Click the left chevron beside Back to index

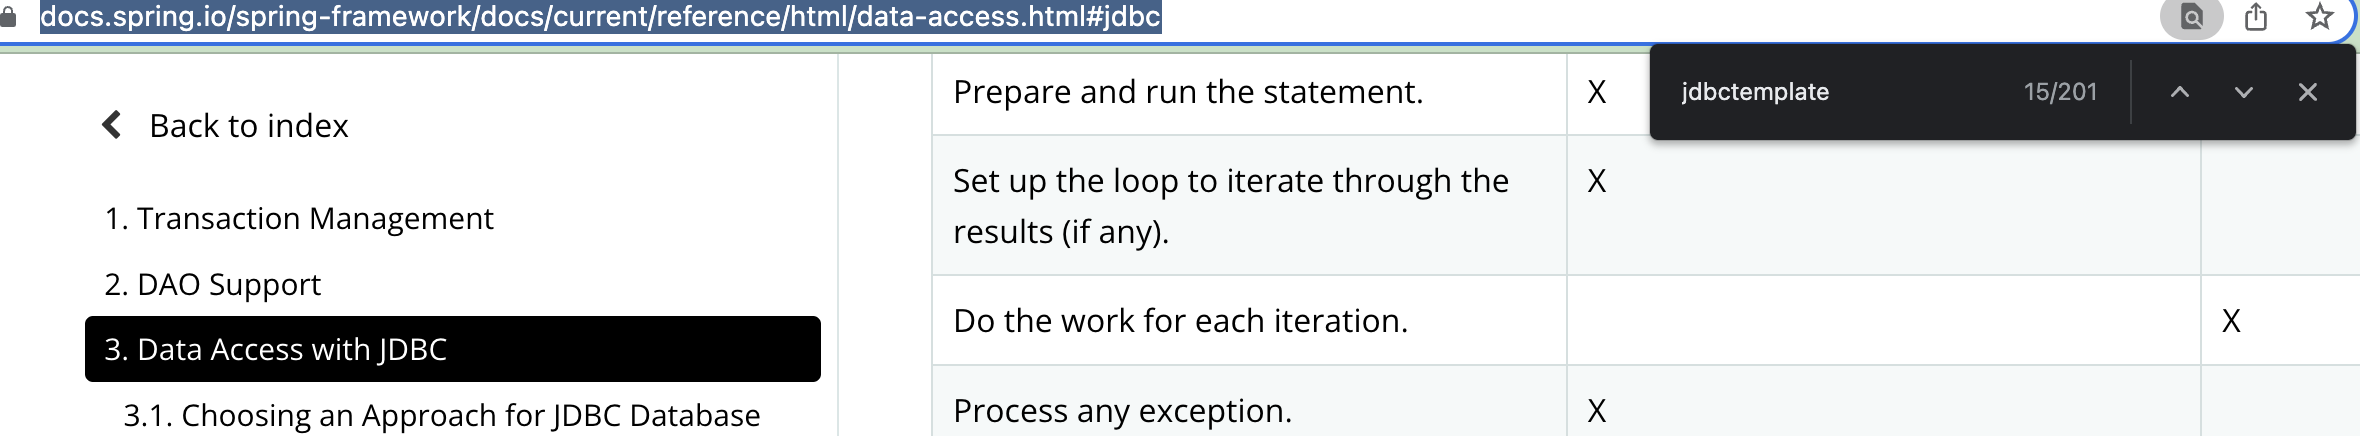tap(112, 125)
